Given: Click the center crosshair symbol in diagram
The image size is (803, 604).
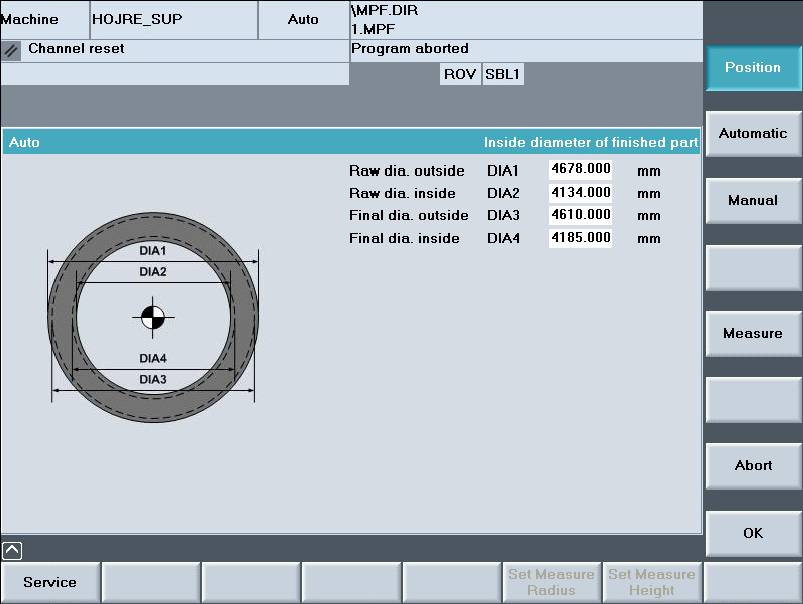Looking at the screenshot, I should (151, 317).
